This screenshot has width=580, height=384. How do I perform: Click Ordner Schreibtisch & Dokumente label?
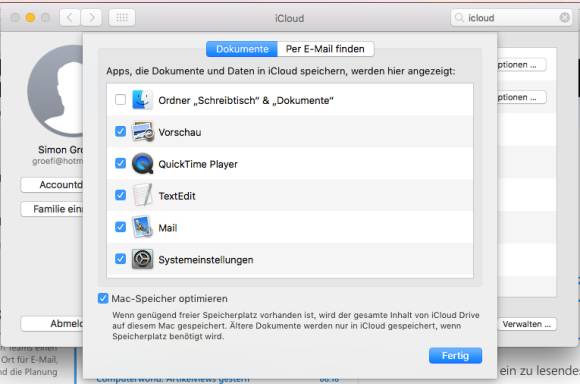click(246, 100)
